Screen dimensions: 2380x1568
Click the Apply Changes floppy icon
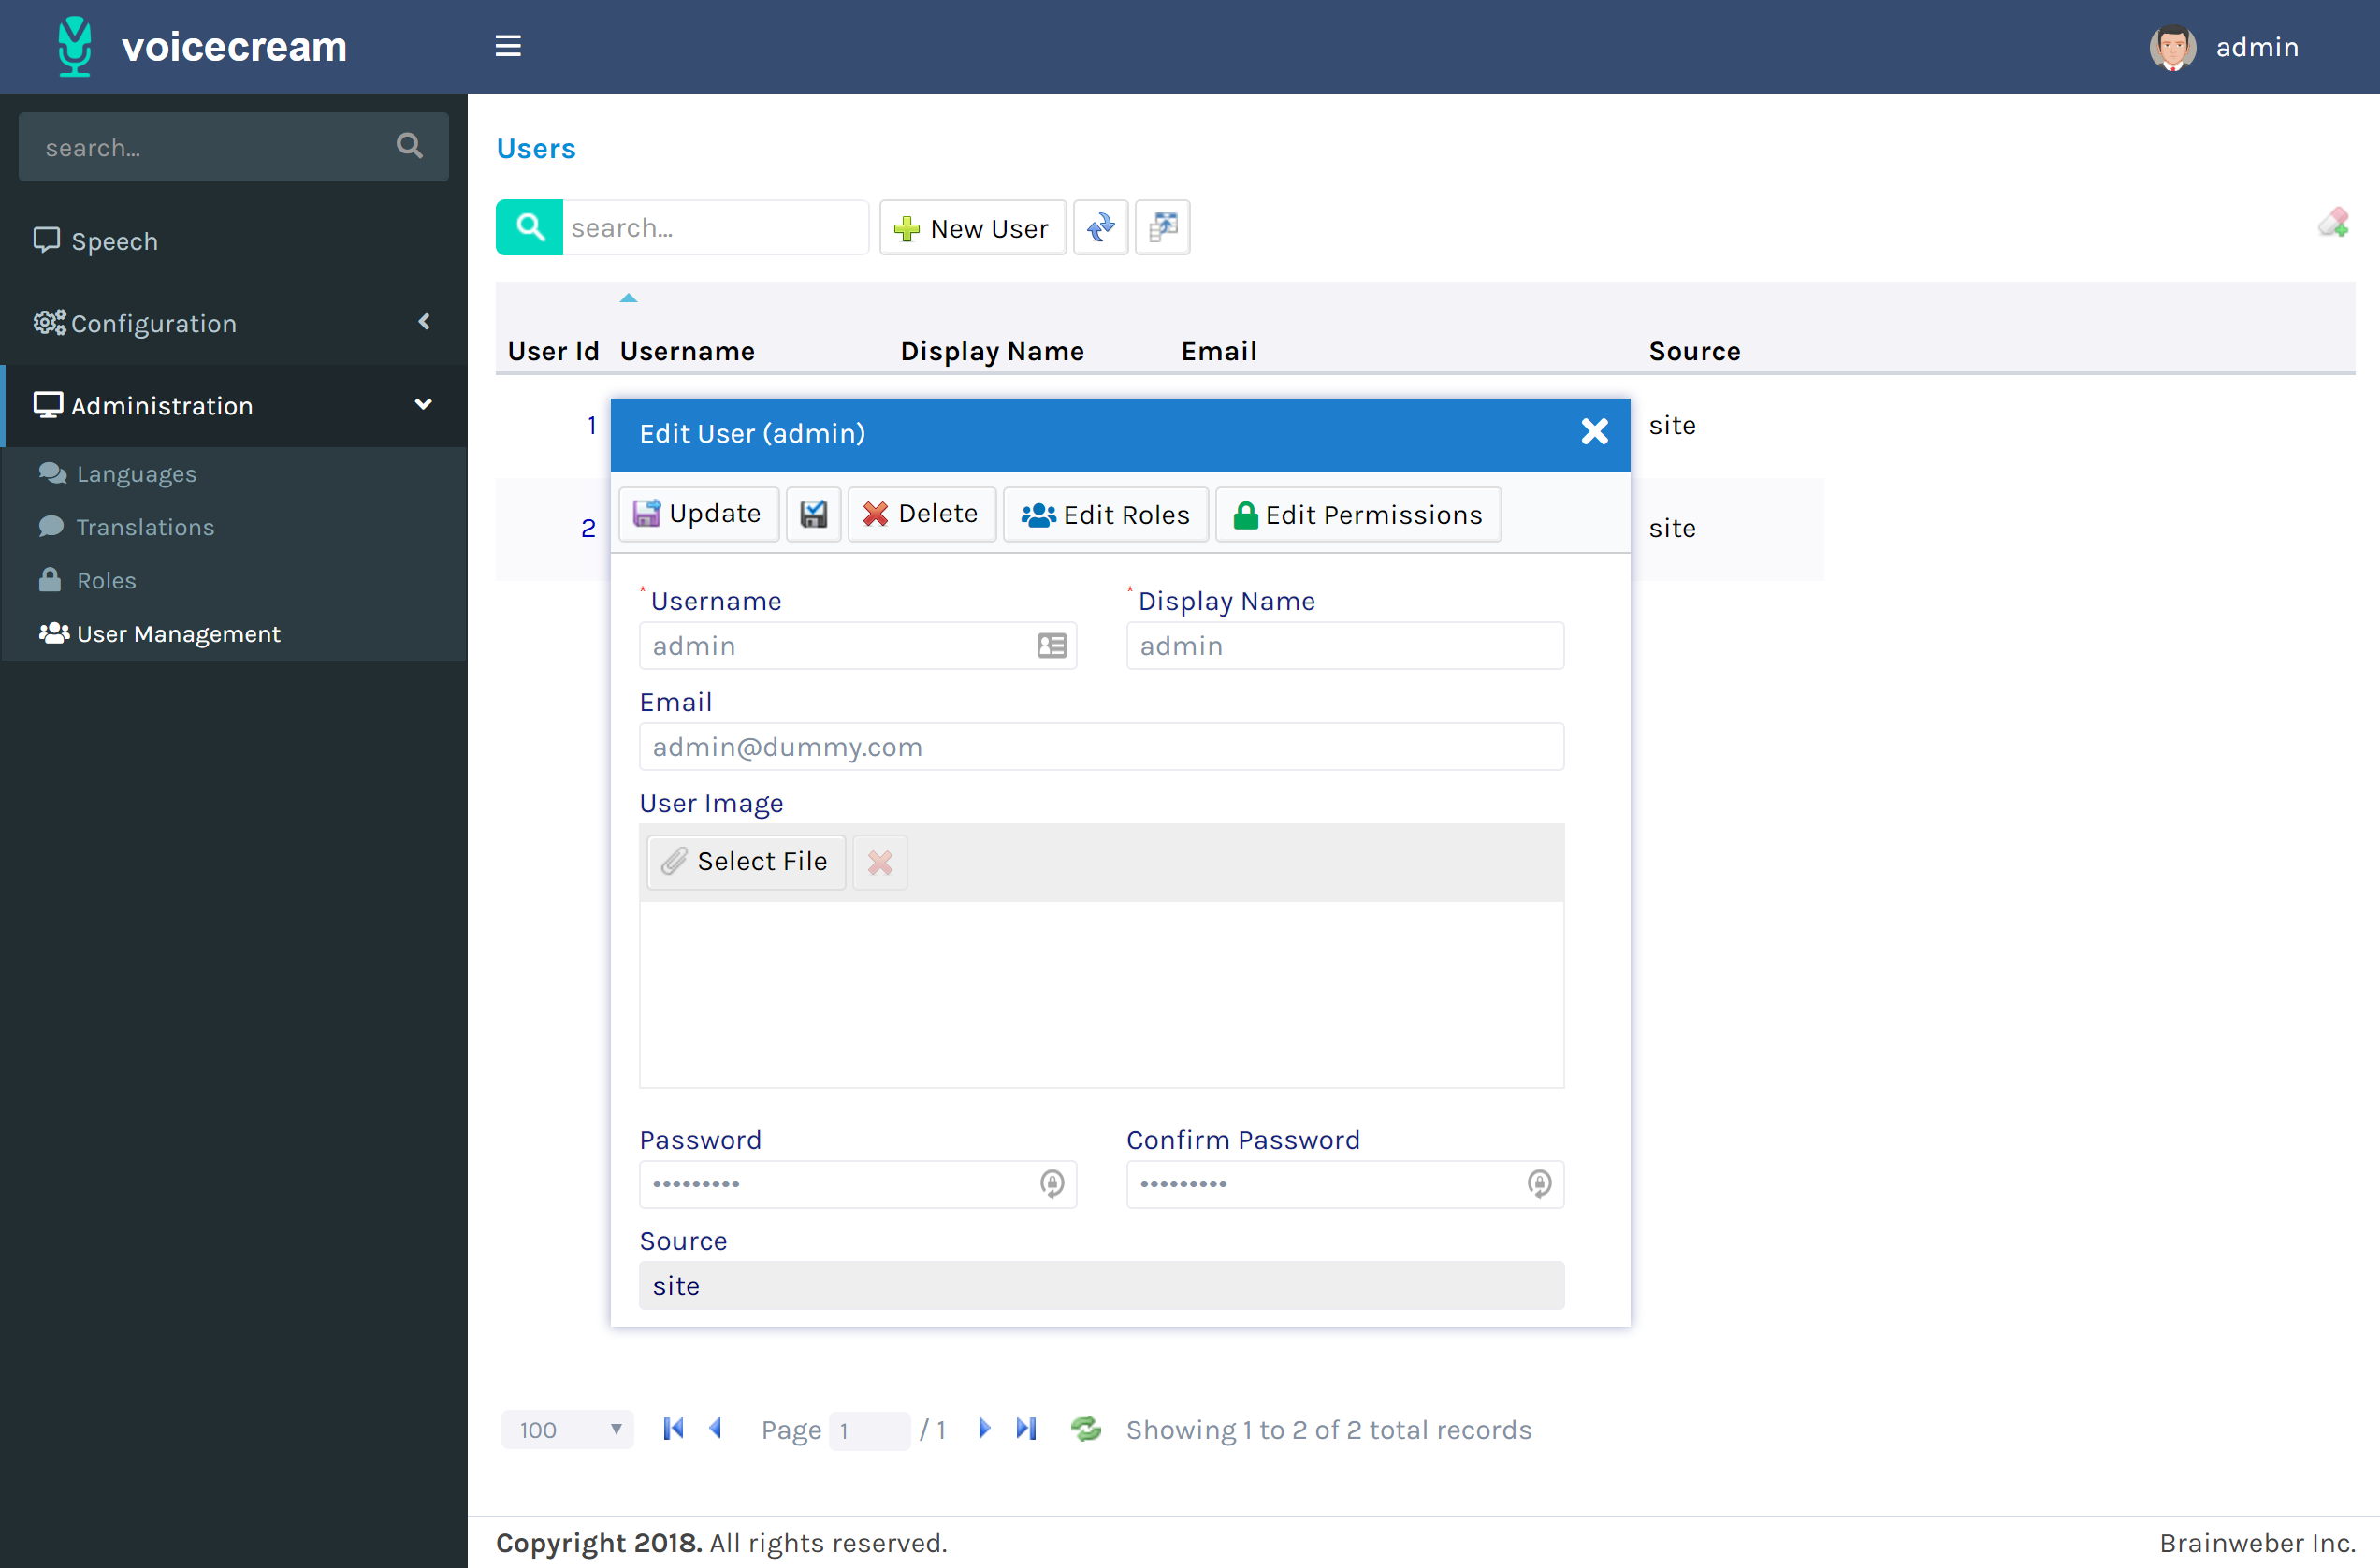813,514
